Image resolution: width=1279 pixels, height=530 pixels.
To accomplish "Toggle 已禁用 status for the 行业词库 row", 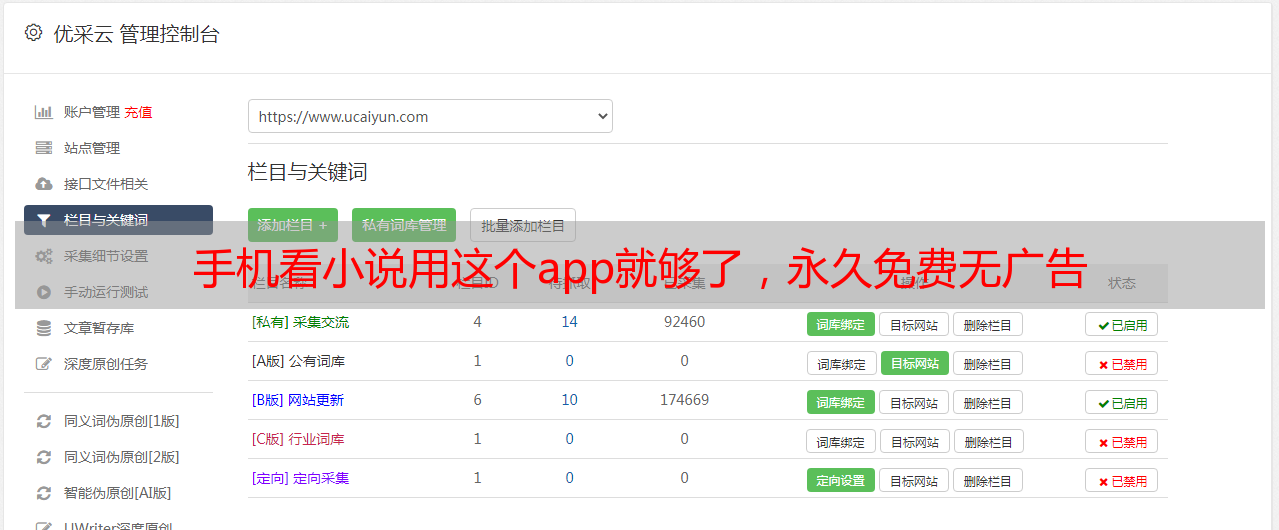I will click(x=1121, y=441).
